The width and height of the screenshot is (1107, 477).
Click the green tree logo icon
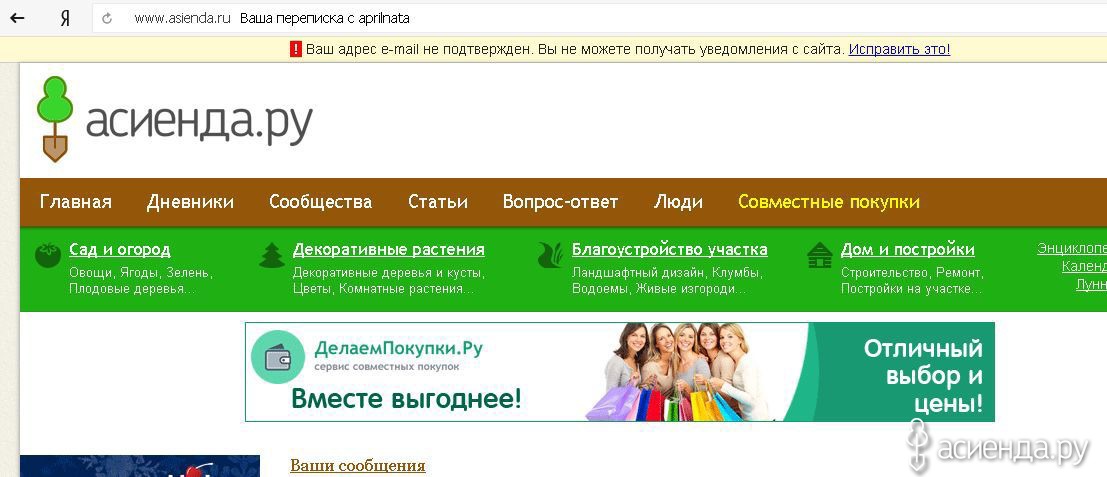(54, 119)
